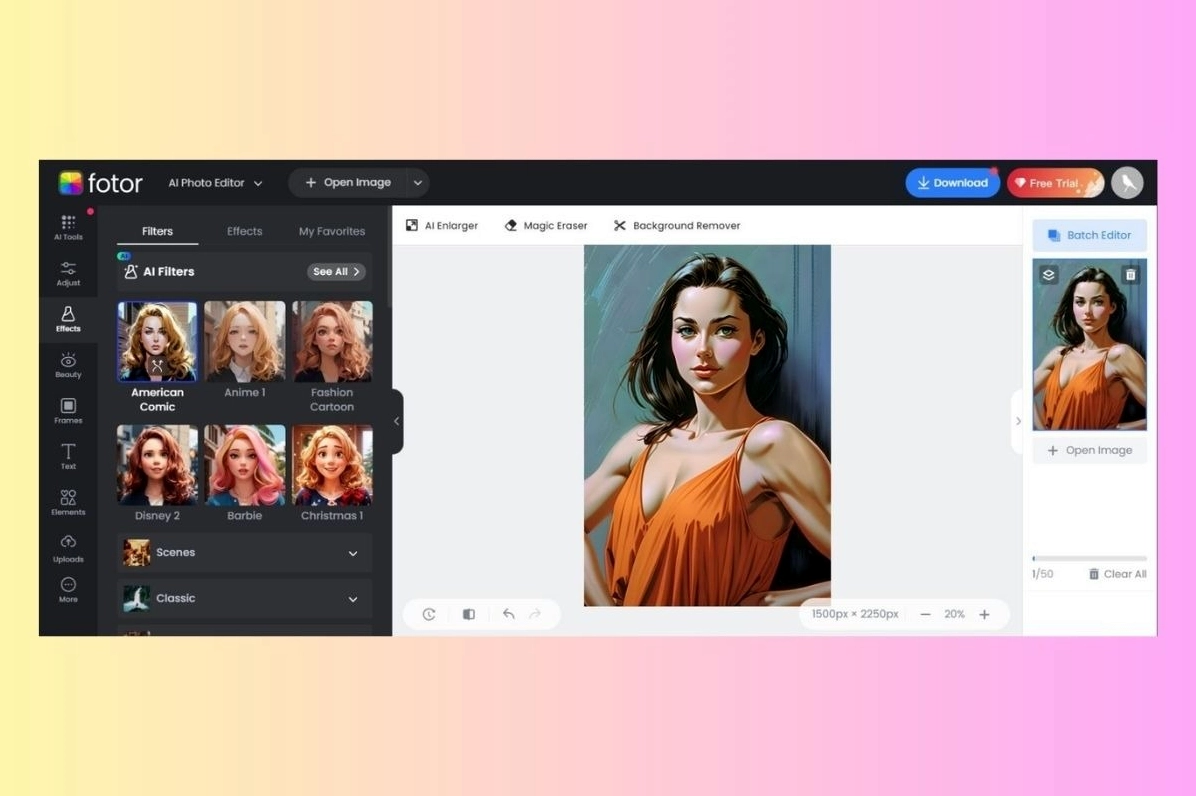
Task: Expand the Classic filter category
Action: [245, 599]
